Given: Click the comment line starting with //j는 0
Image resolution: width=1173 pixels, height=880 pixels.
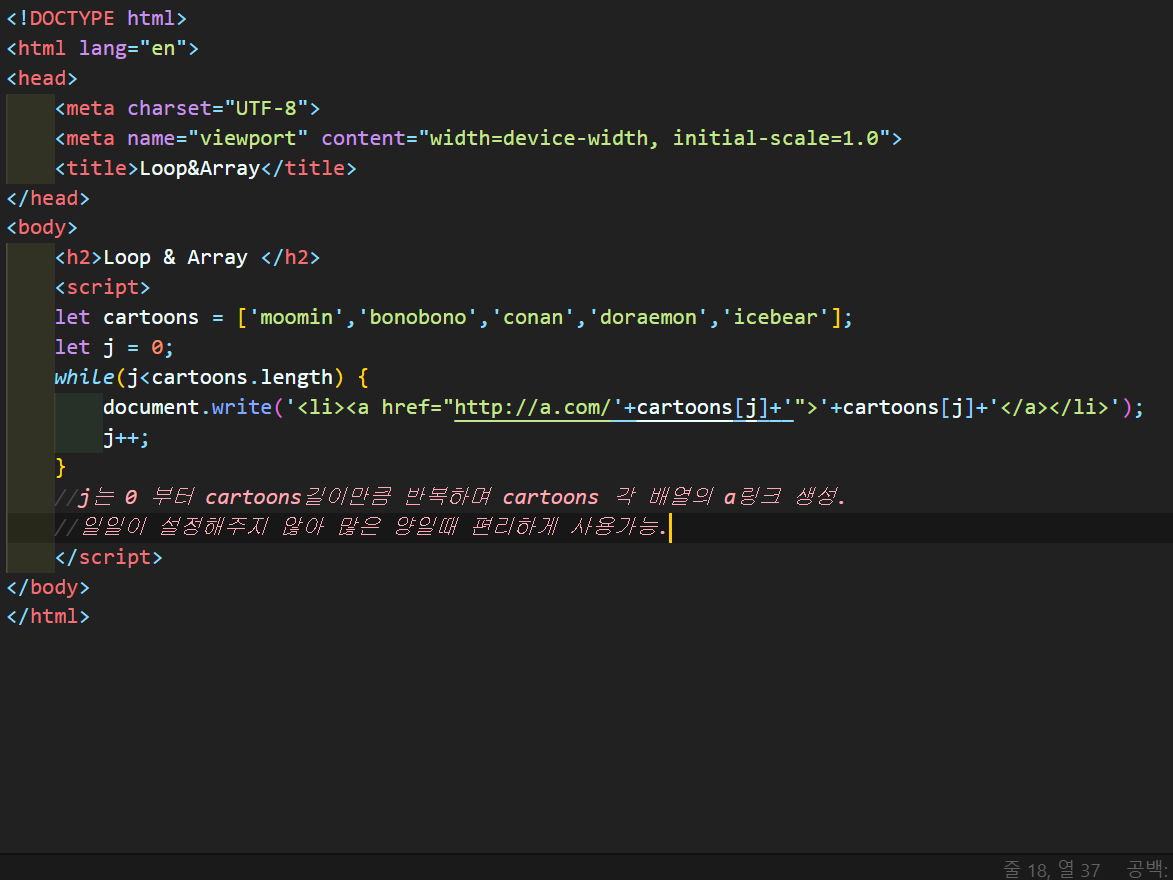Looking at the screenshot, I should (x=450, y=496).
